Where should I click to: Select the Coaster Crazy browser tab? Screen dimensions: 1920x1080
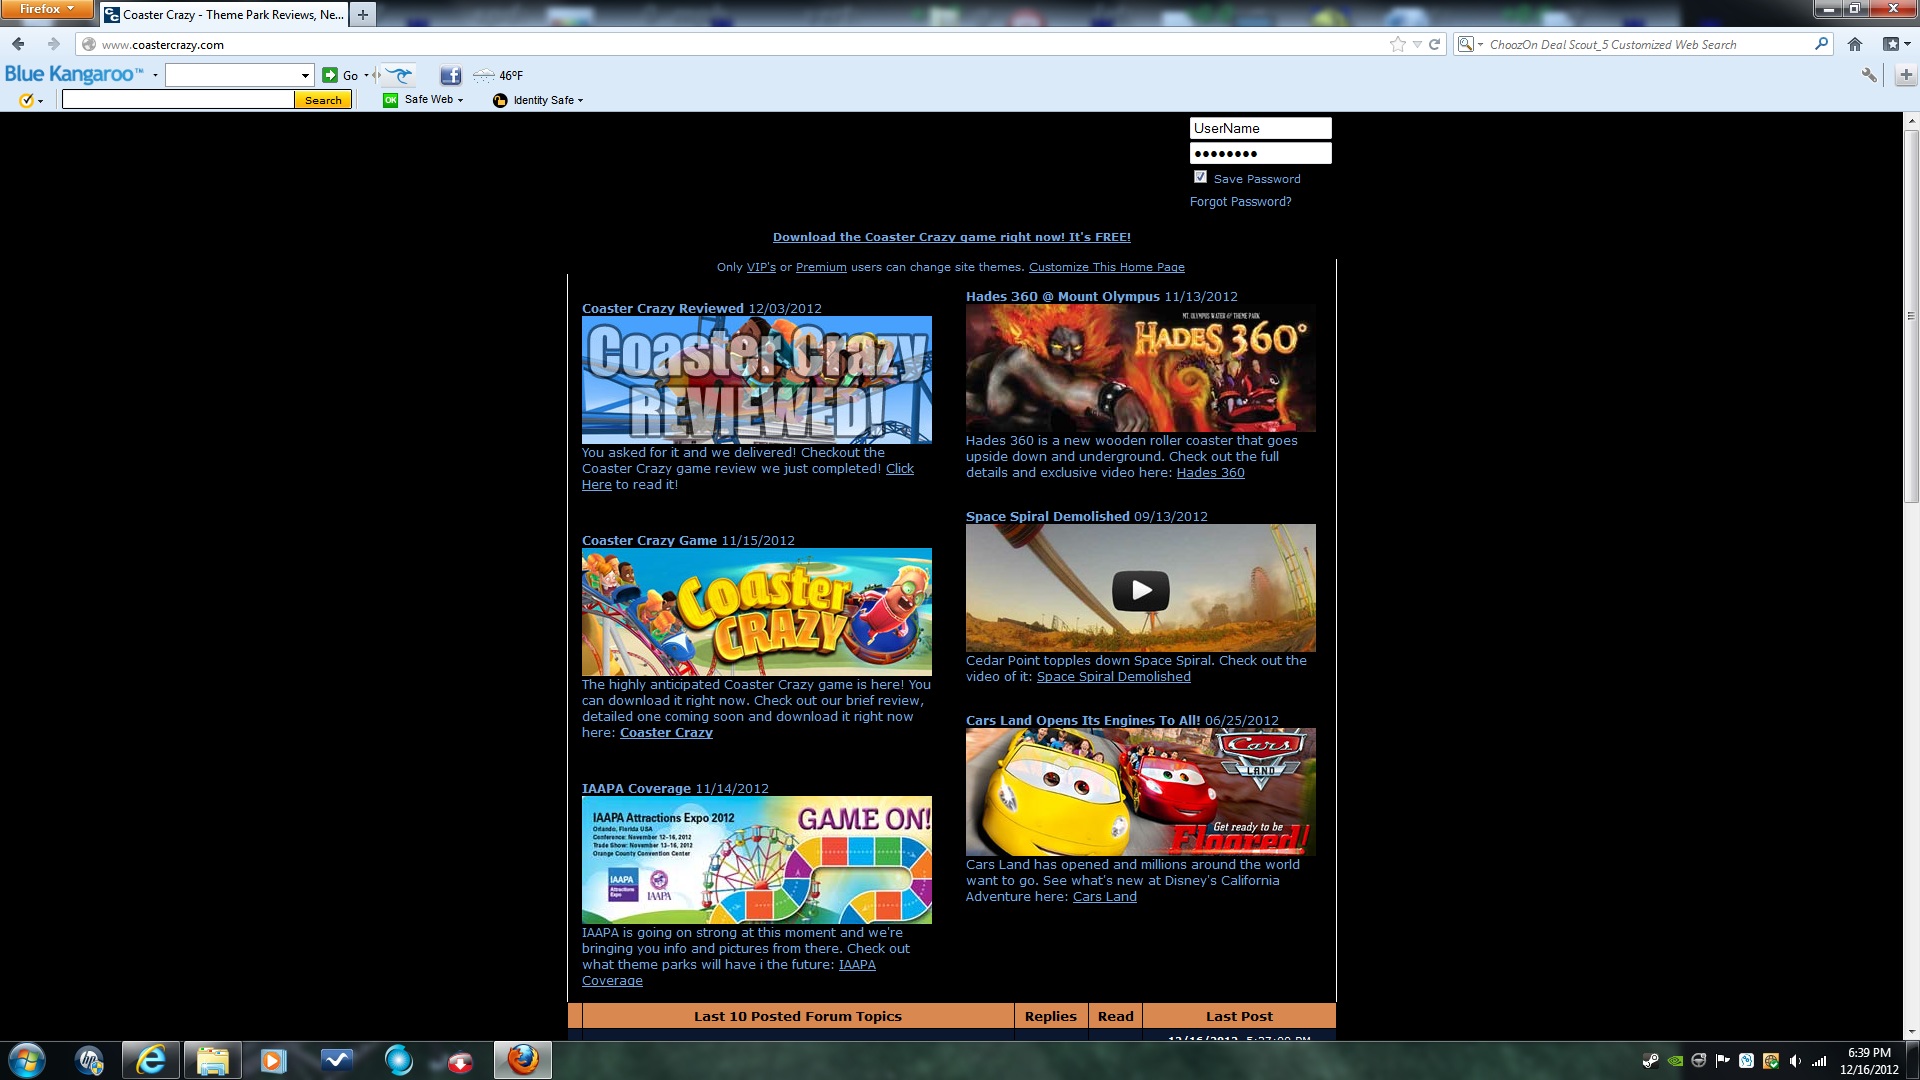[x=224, y=14]
